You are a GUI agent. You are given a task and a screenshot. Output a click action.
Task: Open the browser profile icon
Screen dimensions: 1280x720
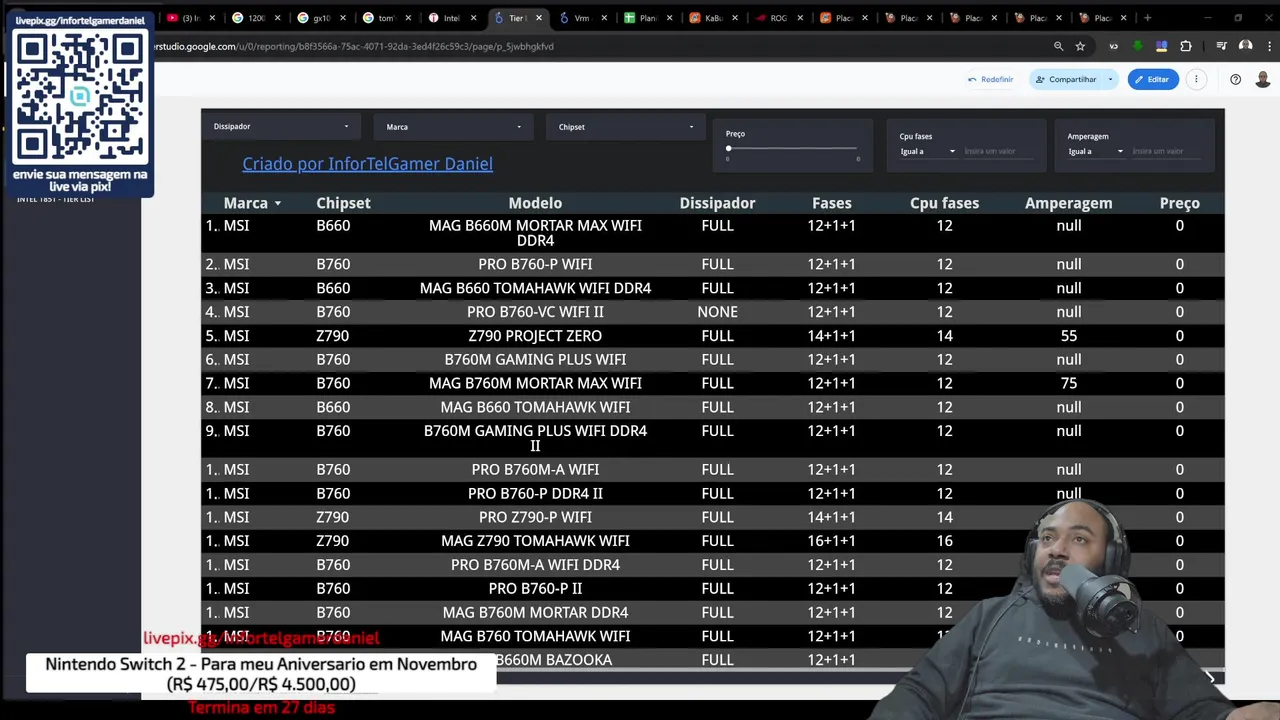point(1245,46)
